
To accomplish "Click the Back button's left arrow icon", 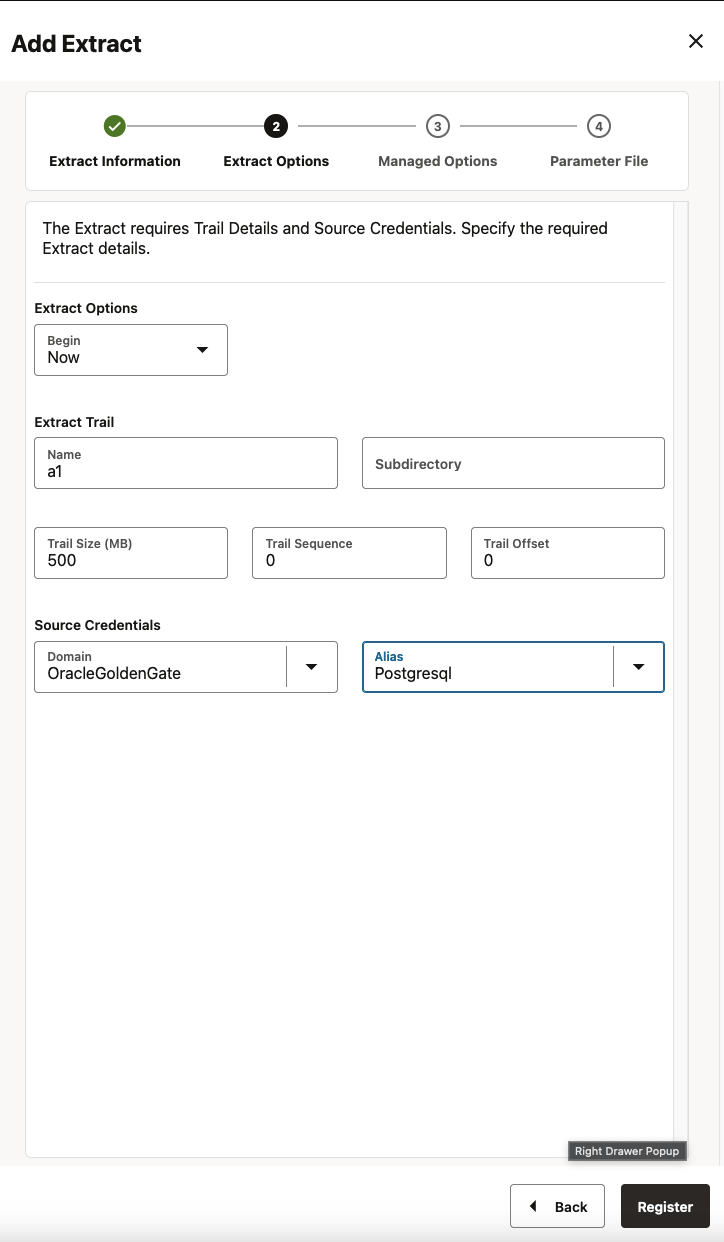I will tap(531, 1206).
